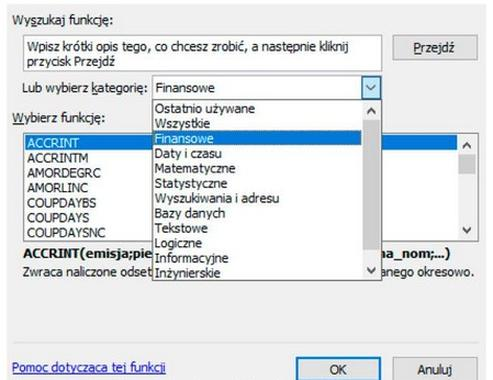Image resolution: width=493 pixels, height=380 pixels.
Task: Select the 'Matematyczne' category
Action: [257, 168]
